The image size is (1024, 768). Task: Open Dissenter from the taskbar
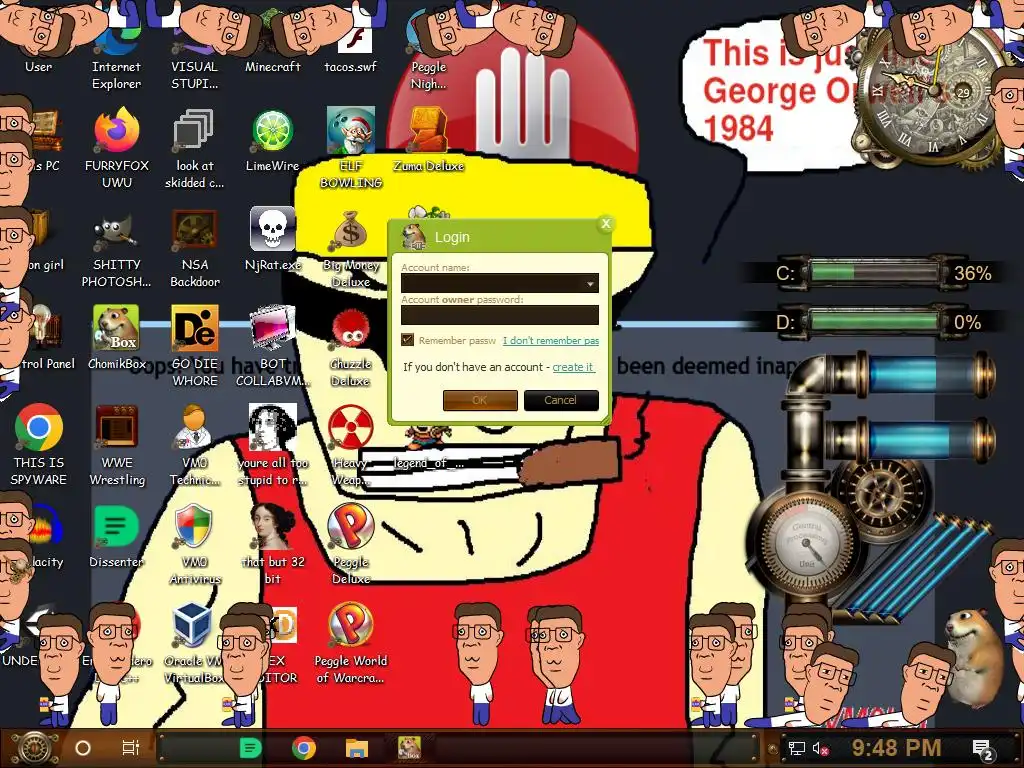coord(250,748)
